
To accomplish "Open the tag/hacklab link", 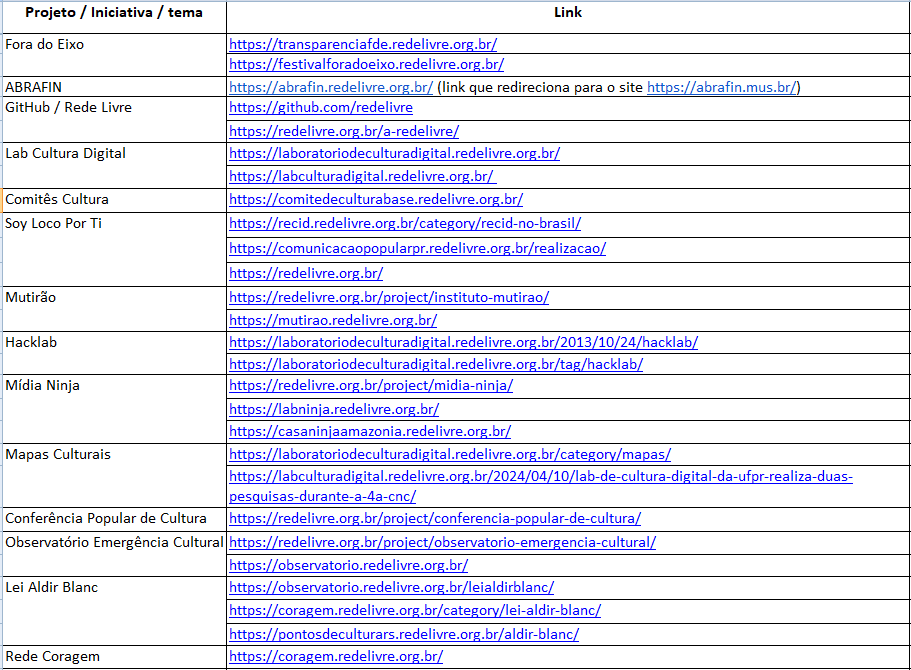I will [x=436, y=364].
